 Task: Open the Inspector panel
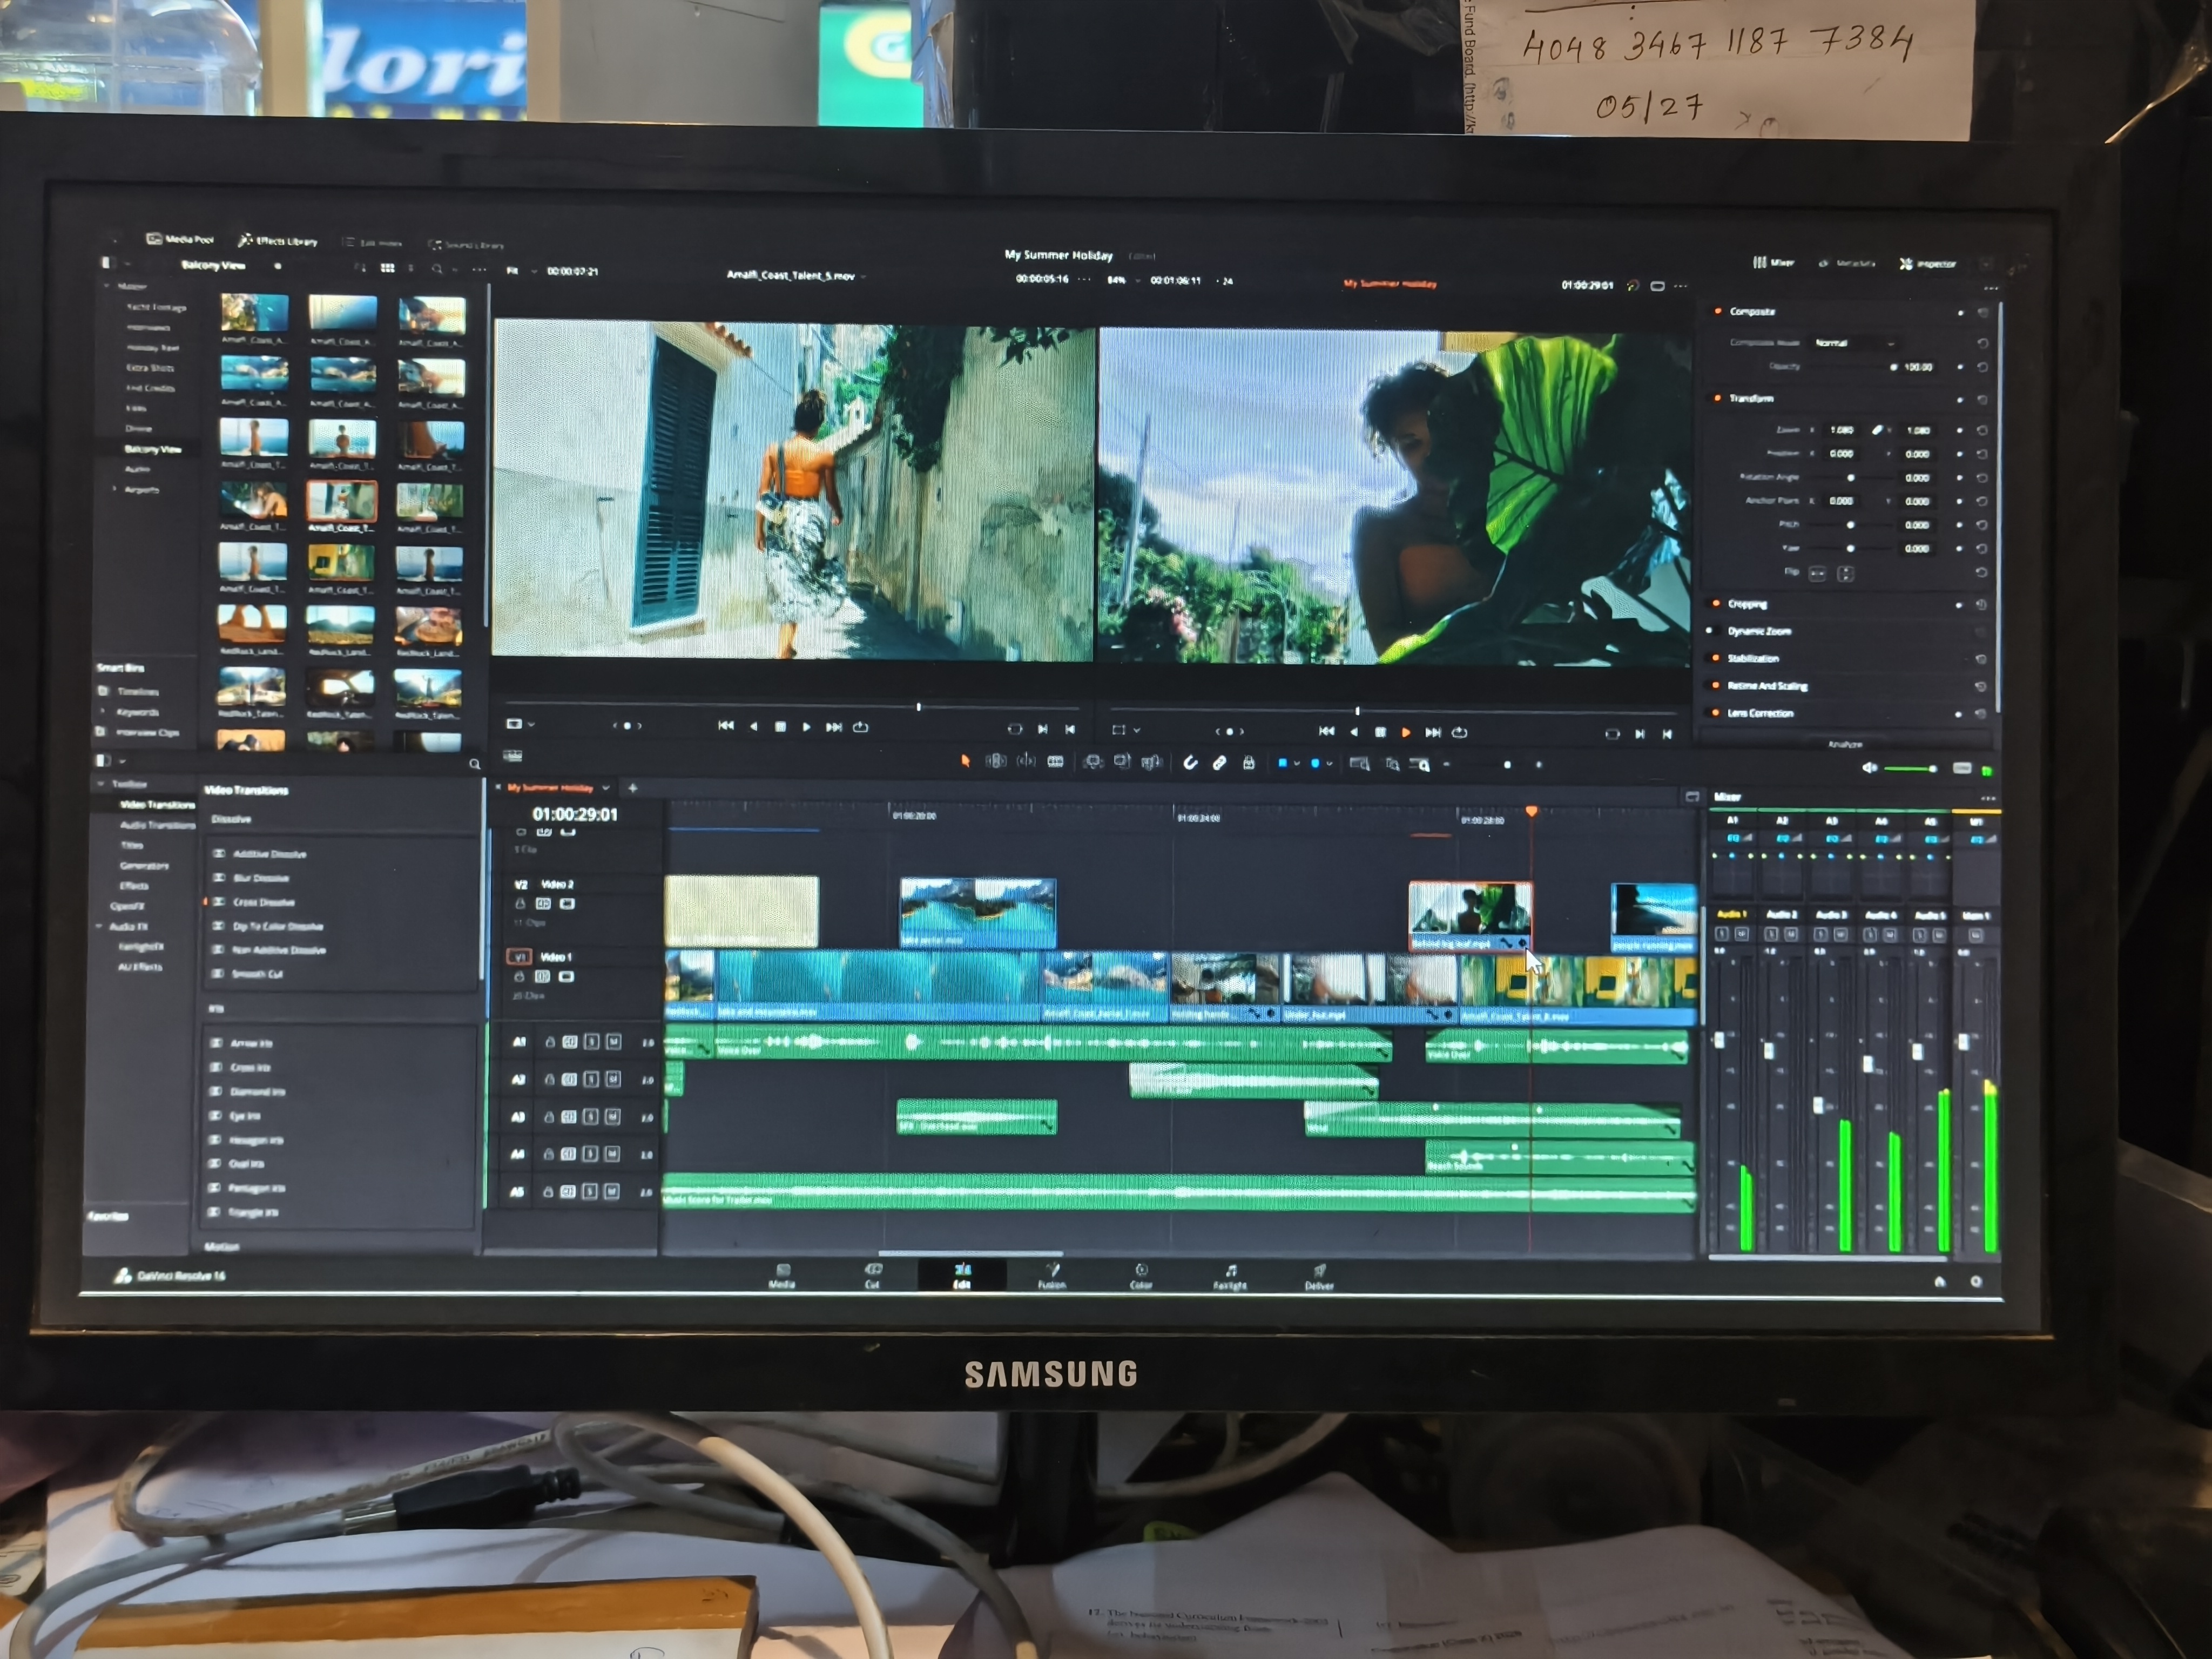(1927, 264)
